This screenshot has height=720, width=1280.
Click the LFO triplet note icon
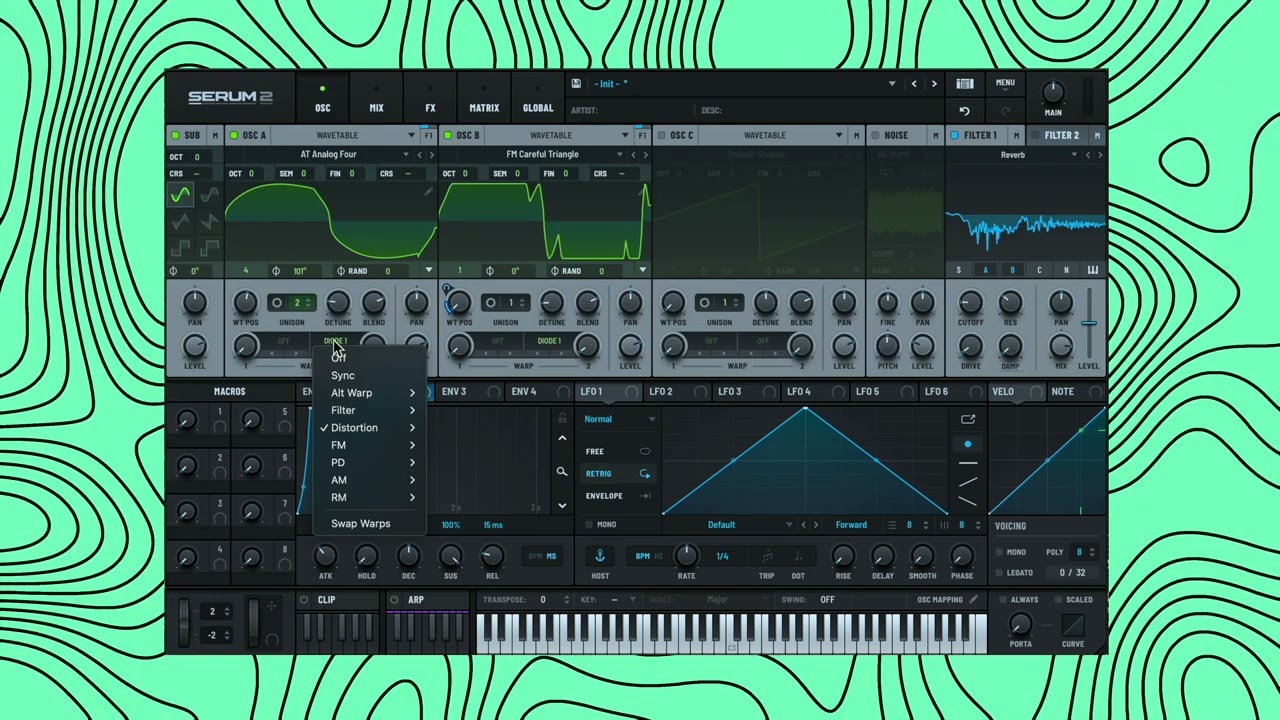coord(766,556)
